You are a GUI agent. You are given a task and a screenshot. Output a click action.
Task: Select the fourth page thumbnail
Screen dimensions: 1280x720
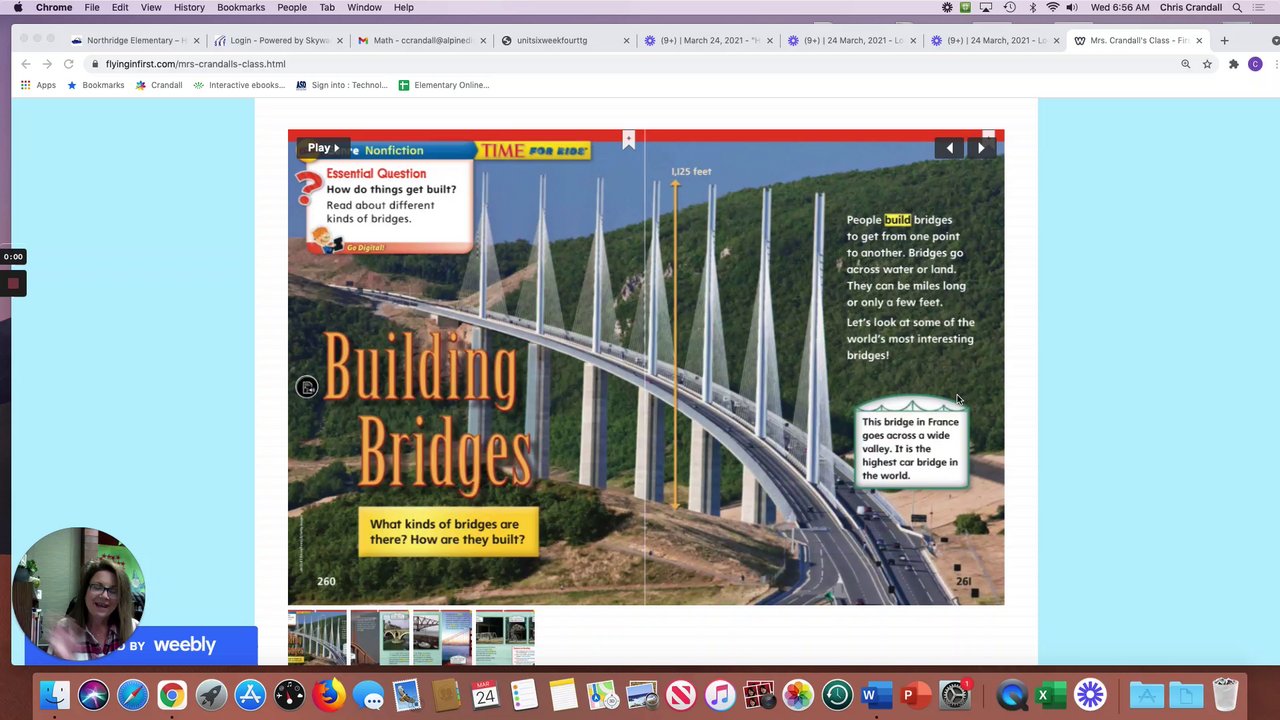[505, 637]
